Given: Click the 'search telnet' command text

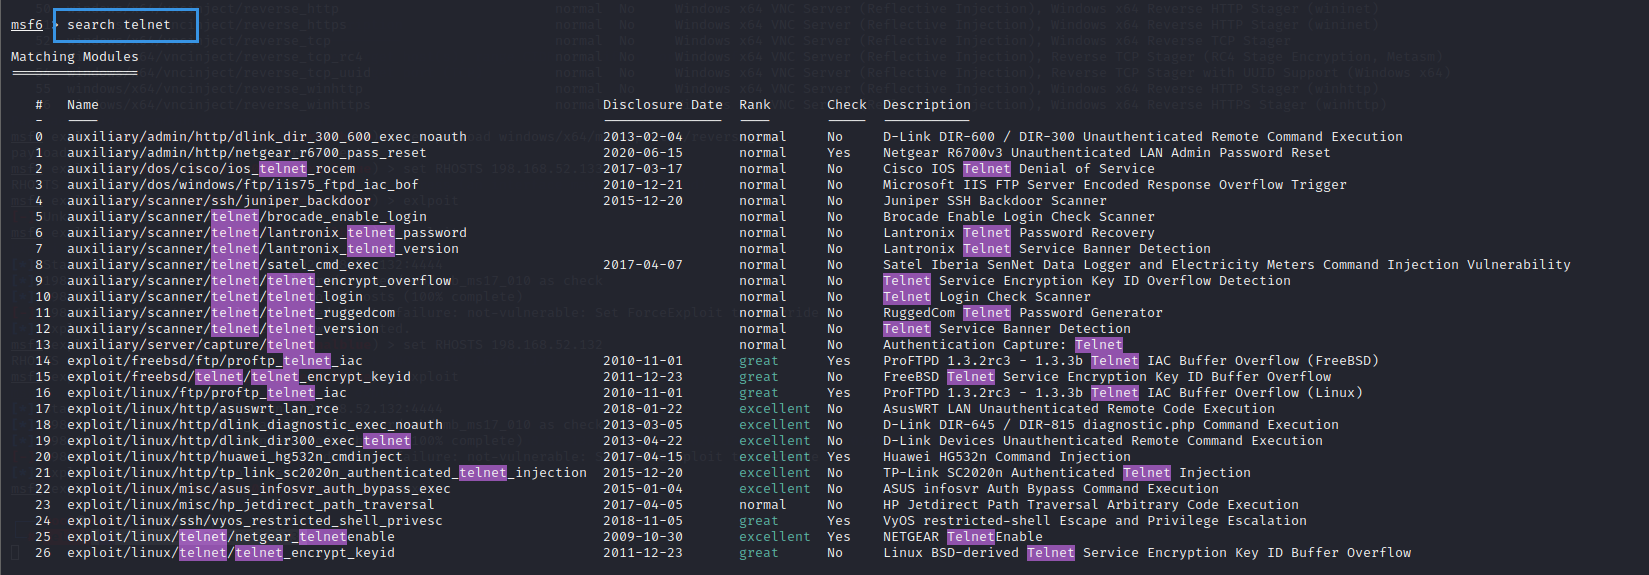Looking at the screenshot, I should 119,25.
